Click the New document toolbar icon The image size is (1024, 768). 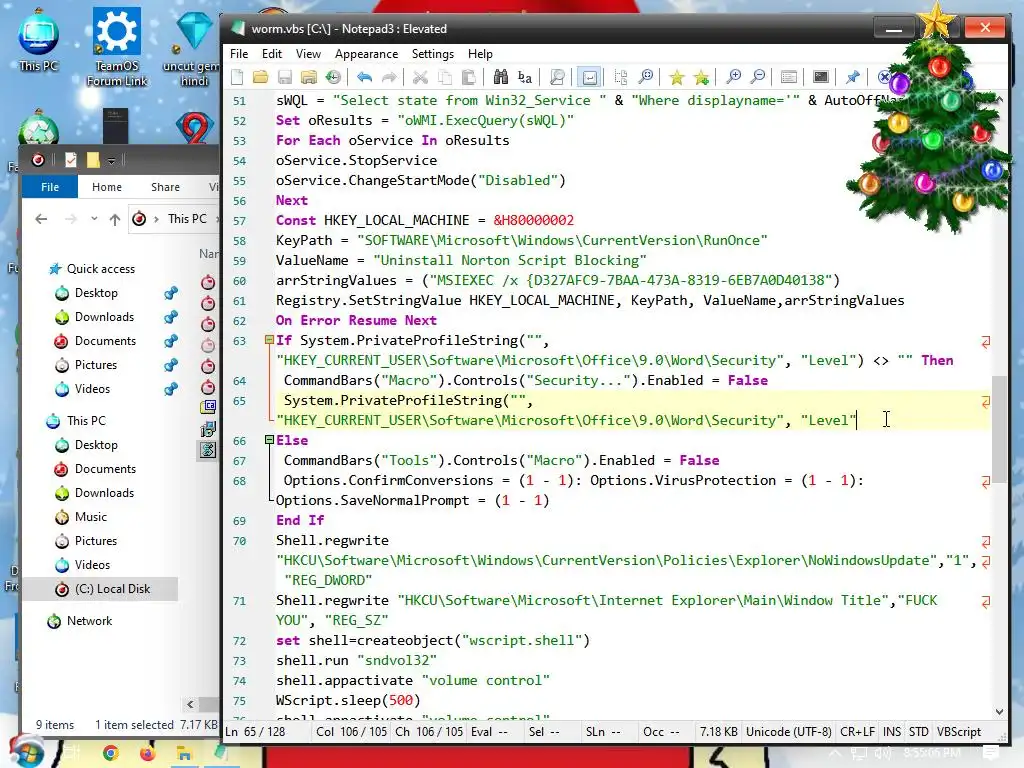[237, 77]
